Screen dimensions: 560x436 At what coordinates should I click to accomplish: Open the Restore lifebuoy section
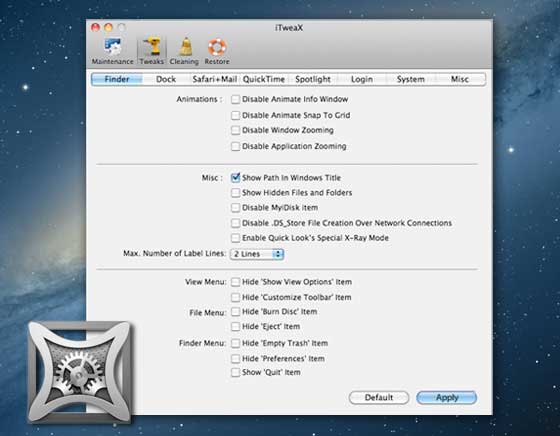[217, 52]
